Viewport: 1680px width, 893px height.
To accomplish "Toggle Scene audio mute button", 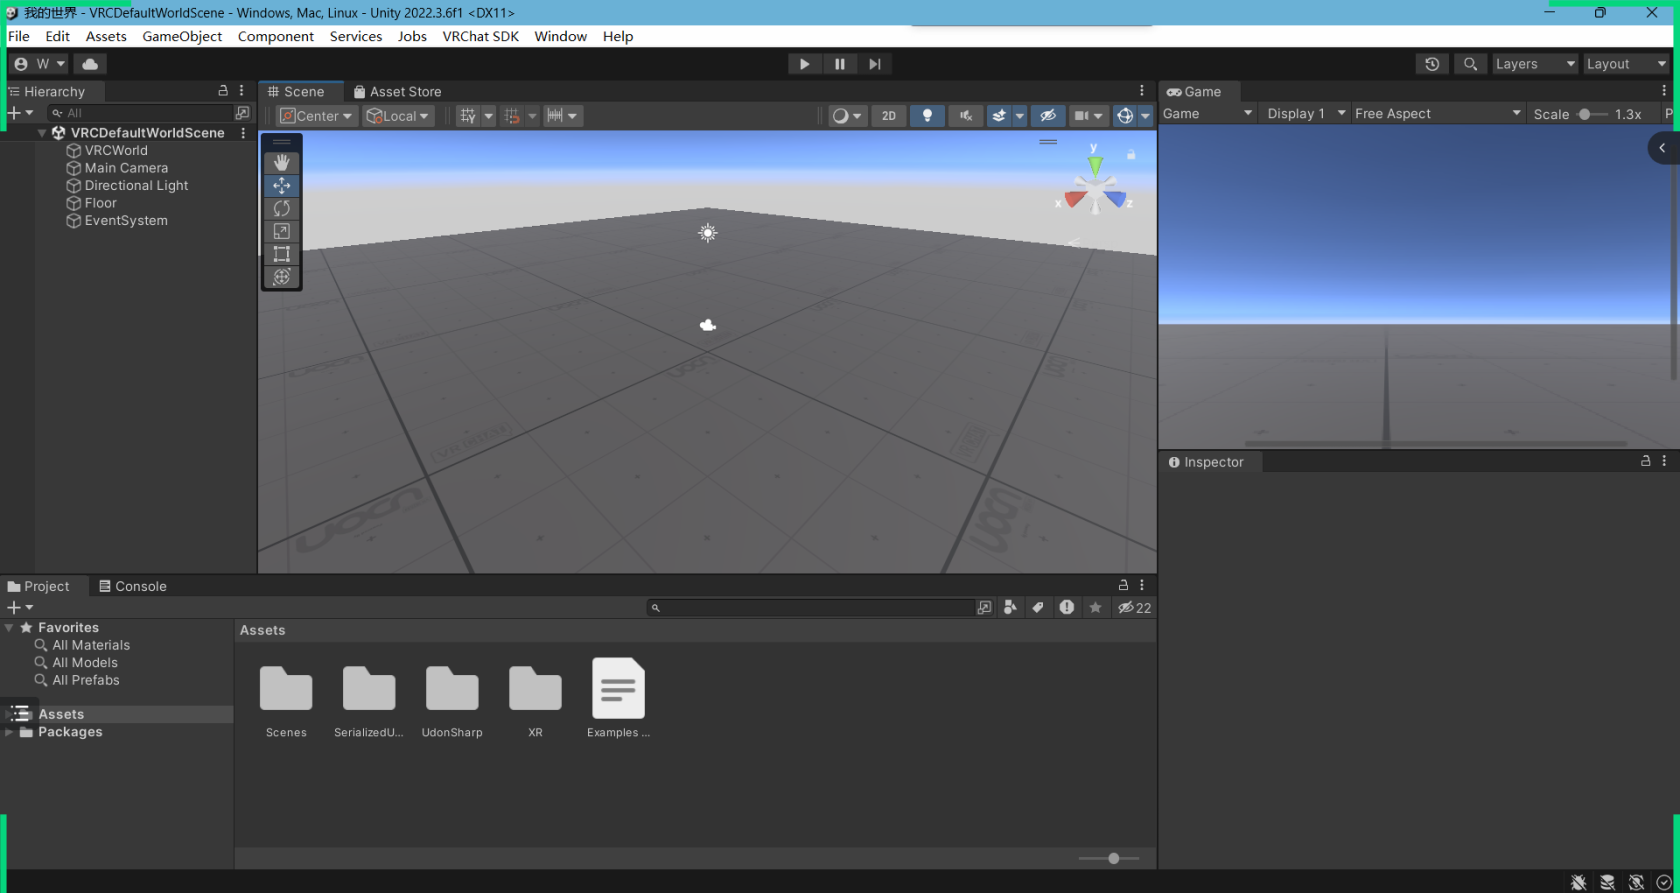I will pos(965,116).
